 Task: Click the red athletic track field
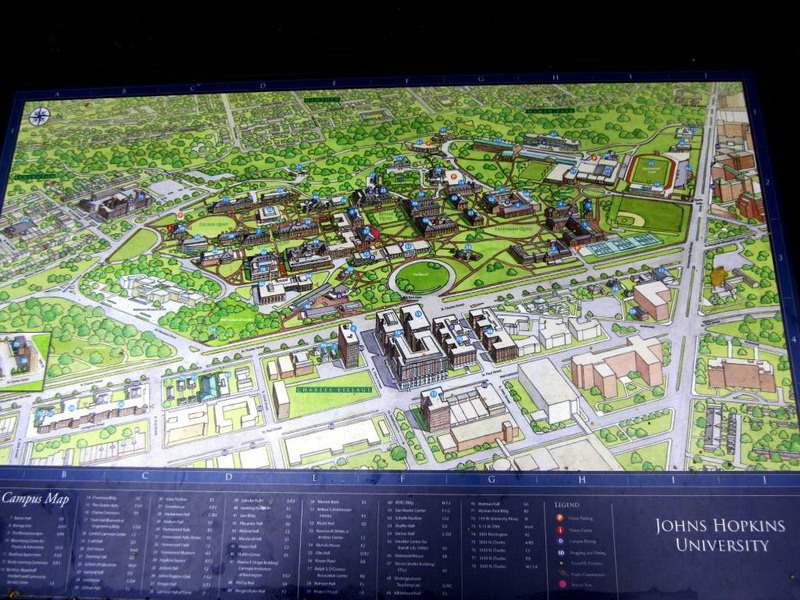[x=651, y=170]
